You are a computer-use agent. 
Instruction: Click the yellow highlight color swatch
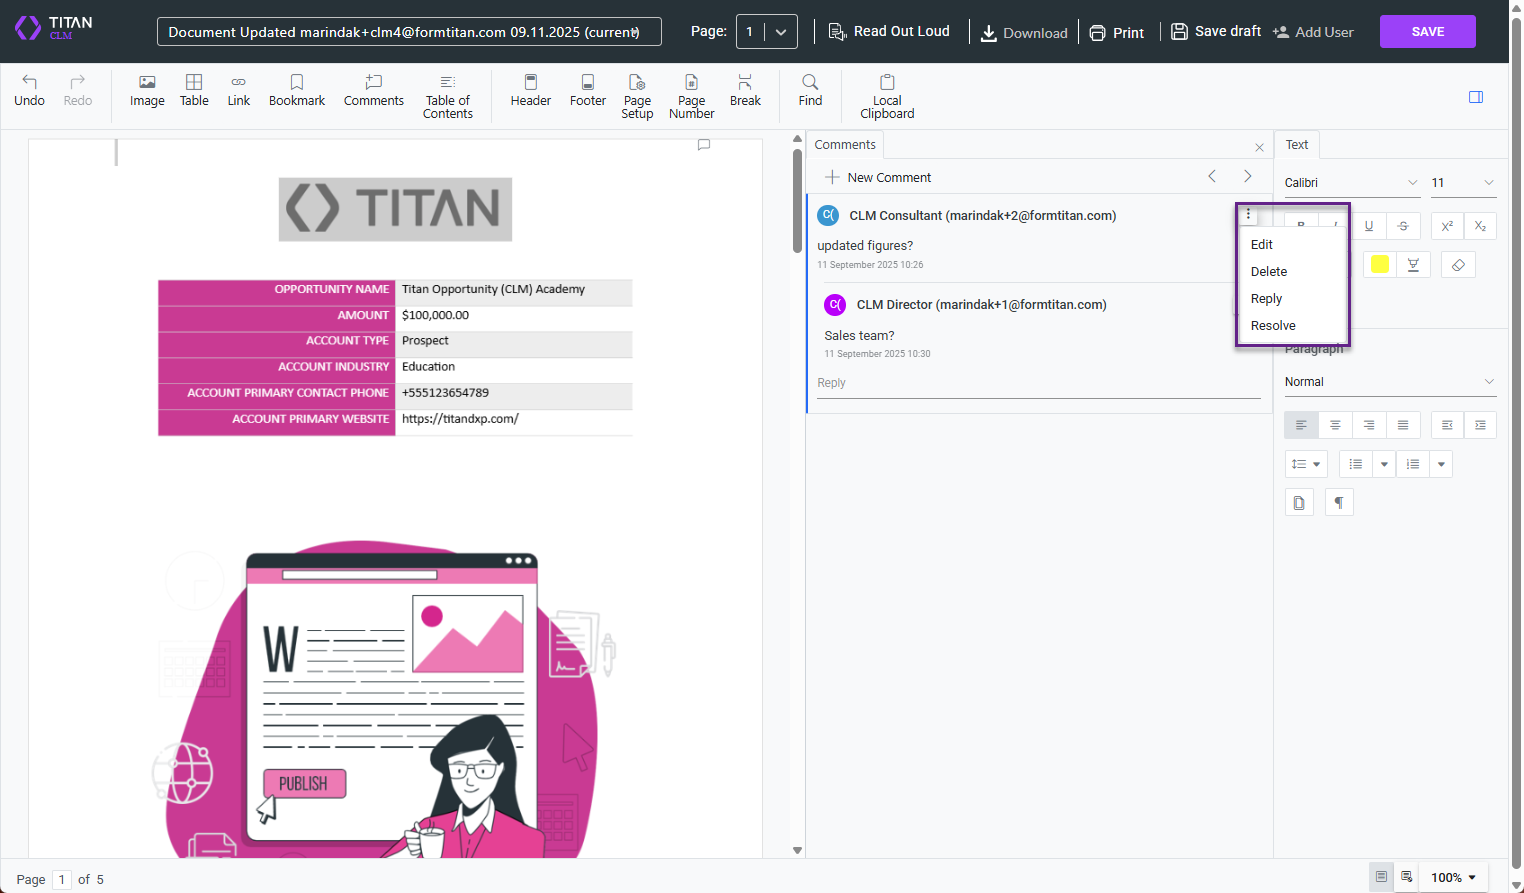pos(1380,265)
